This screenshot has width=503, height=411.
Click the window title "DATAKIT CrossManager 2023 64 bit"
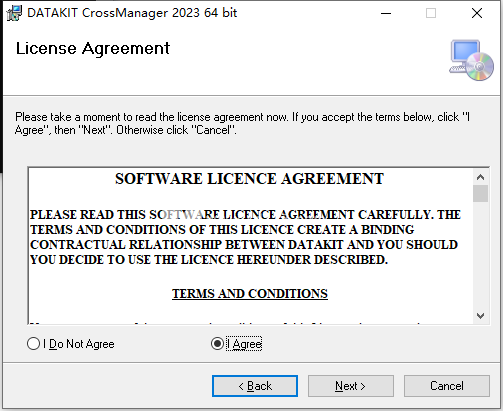click(132, 13)
